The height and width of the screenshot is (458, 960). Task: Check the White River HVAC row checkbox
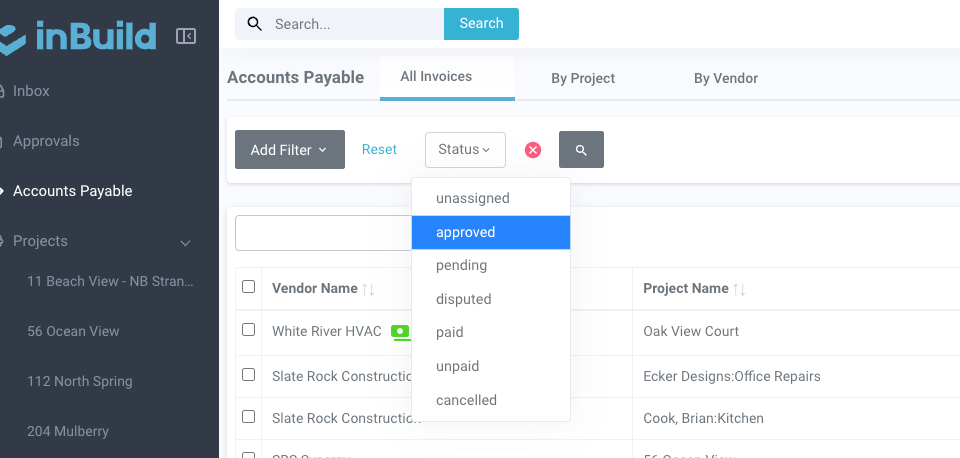249,330
